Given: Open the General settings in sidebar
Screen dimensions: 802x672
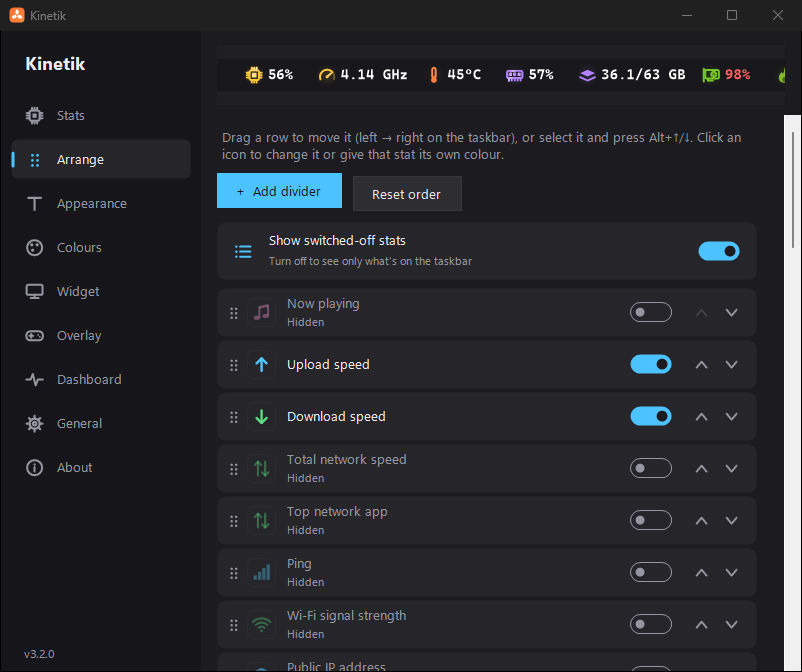Looking at the screenshot, I should (101, 423).
